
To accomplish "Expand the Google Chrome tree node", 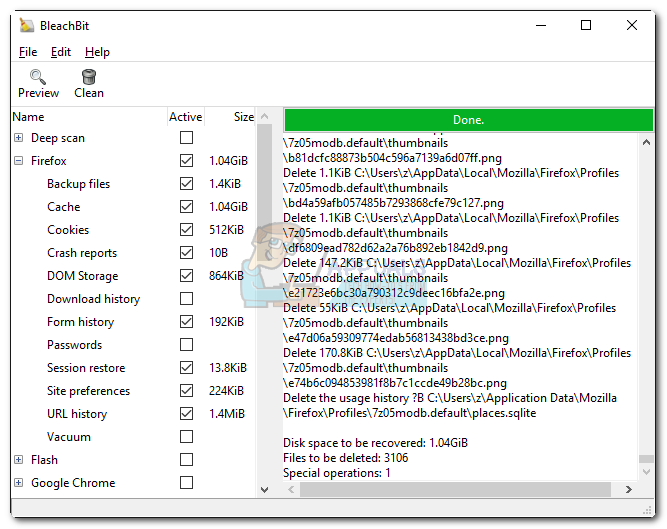I will tap(18, 483).
